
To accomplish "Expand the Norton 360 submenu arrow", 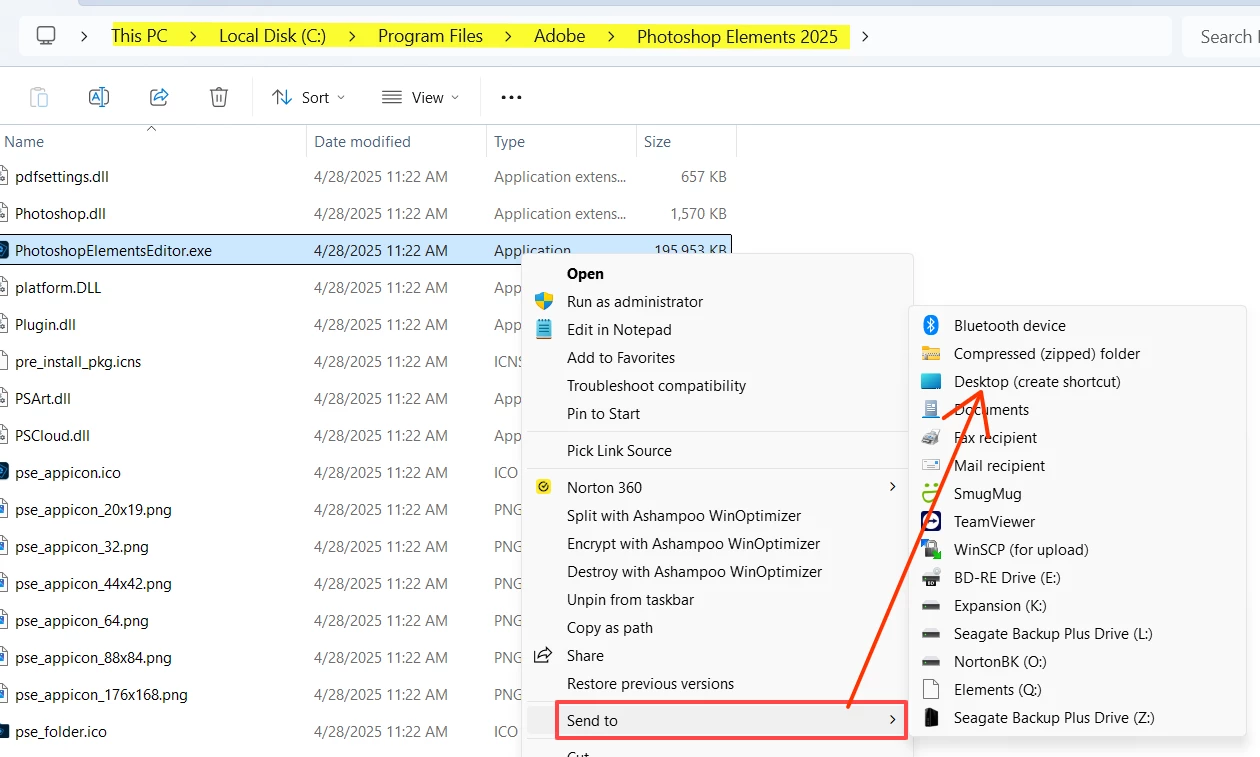I will coord(892,487).
